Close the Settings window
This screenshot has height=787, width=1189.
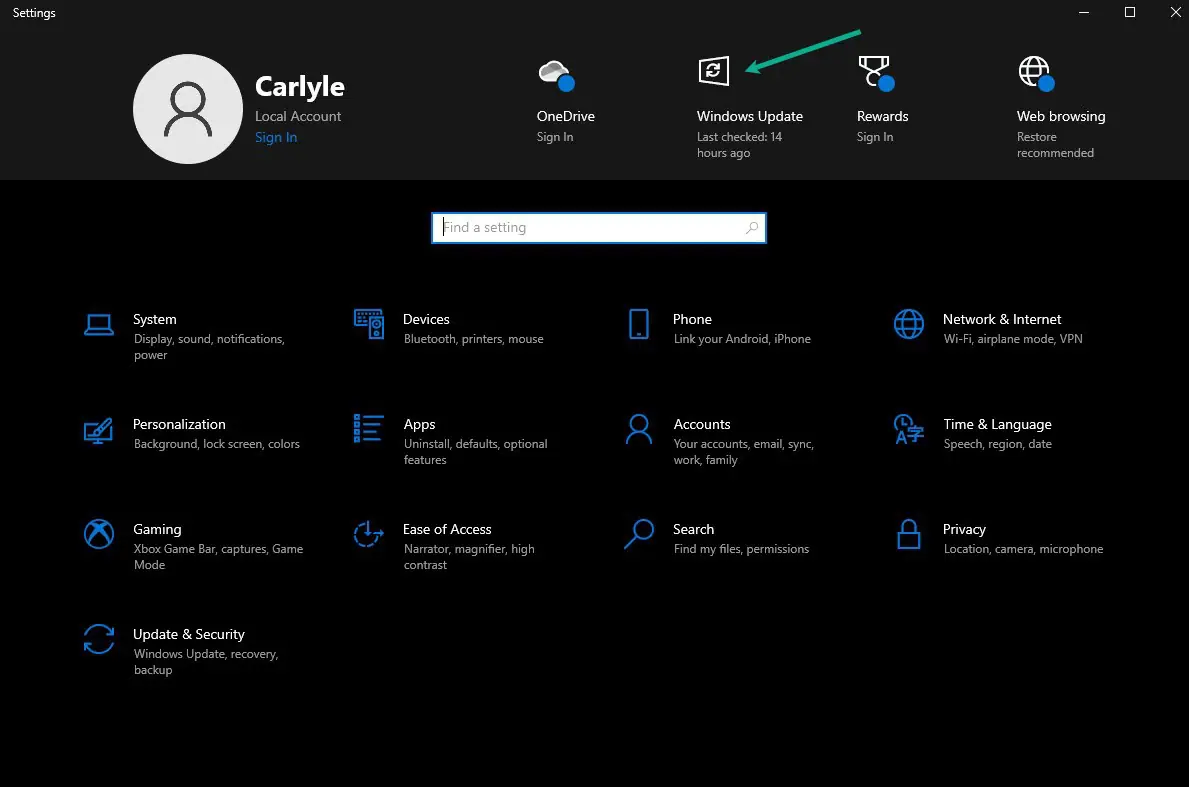pyautogui.click(x=1175, y=12)
